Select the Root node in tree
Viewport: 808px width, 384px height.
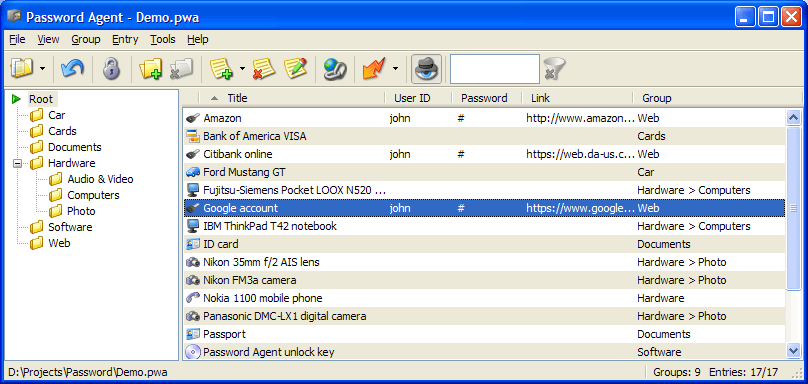41,99
